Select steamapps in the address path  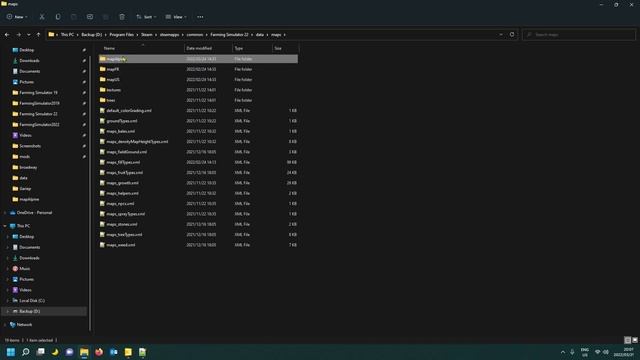169,35
